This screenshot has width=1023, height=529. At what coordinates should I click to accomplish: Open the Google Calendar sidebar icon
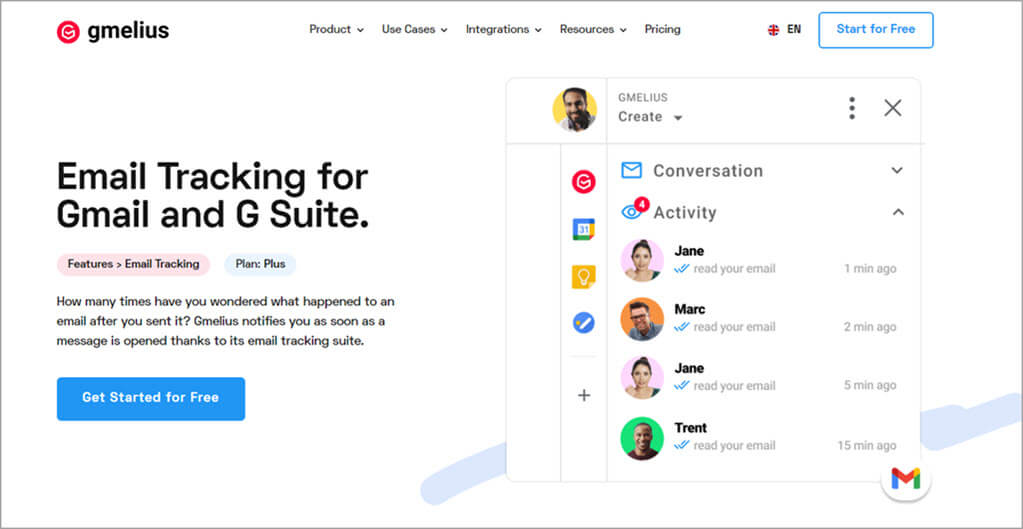click(x=584, y=229)
